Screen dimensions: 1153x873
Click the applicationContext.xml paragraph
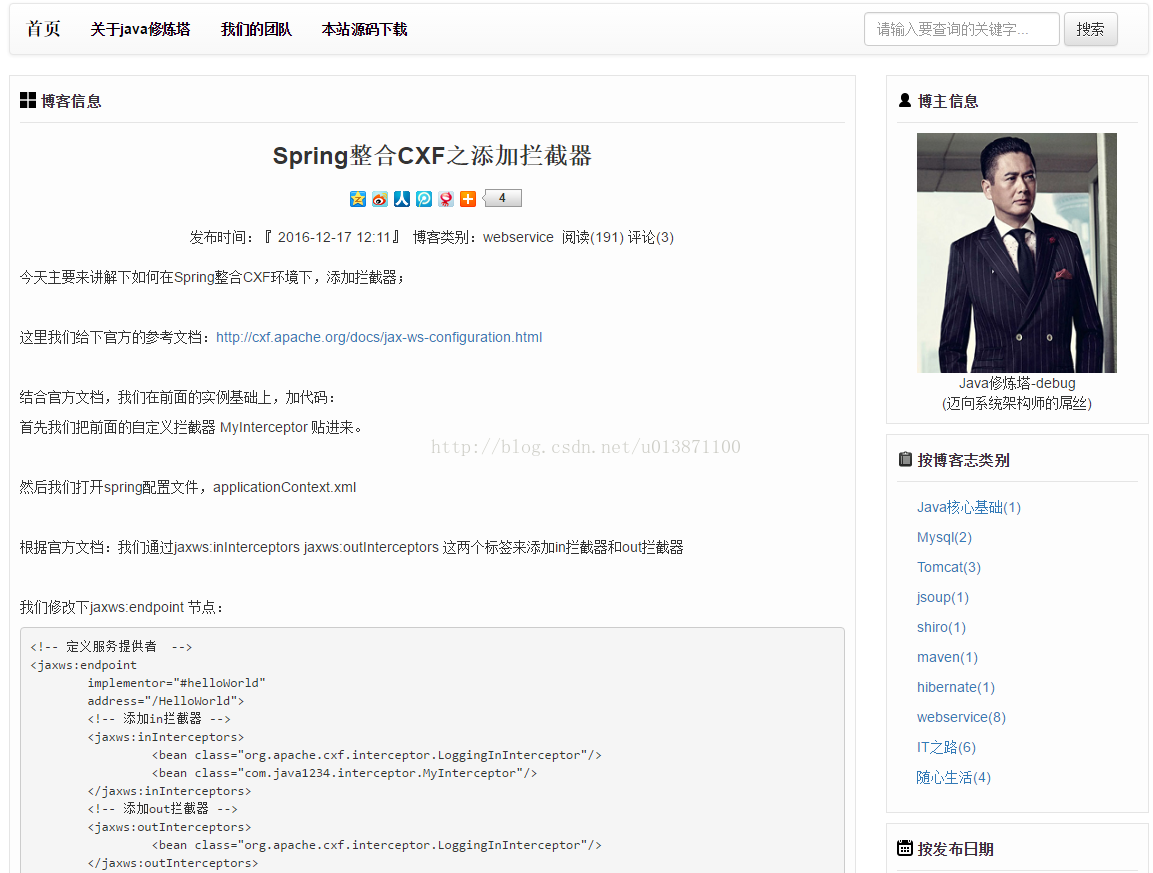coord(188,487)
